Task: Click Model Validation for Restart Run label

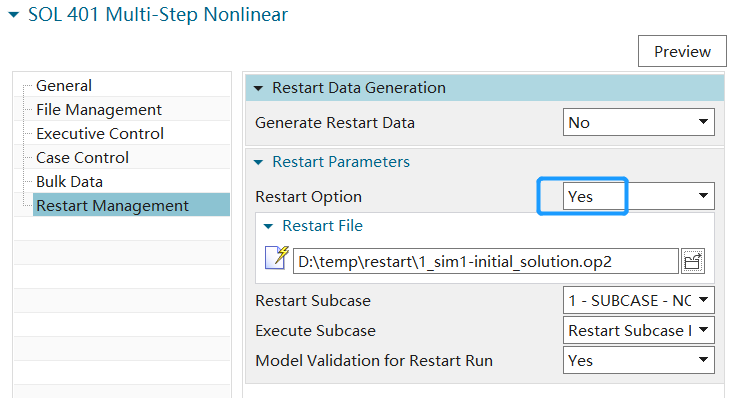Action: (374, 360)
